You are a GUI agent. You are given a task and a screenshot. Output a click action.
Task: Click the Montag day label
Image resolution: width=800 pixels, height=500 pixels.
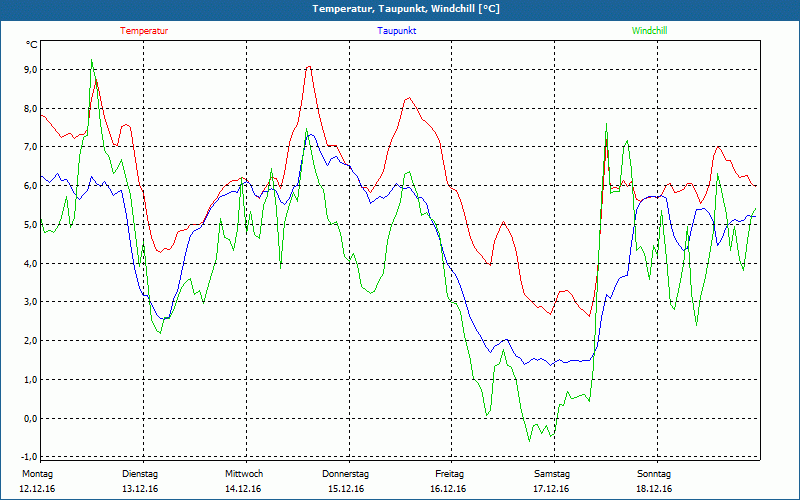37,474
